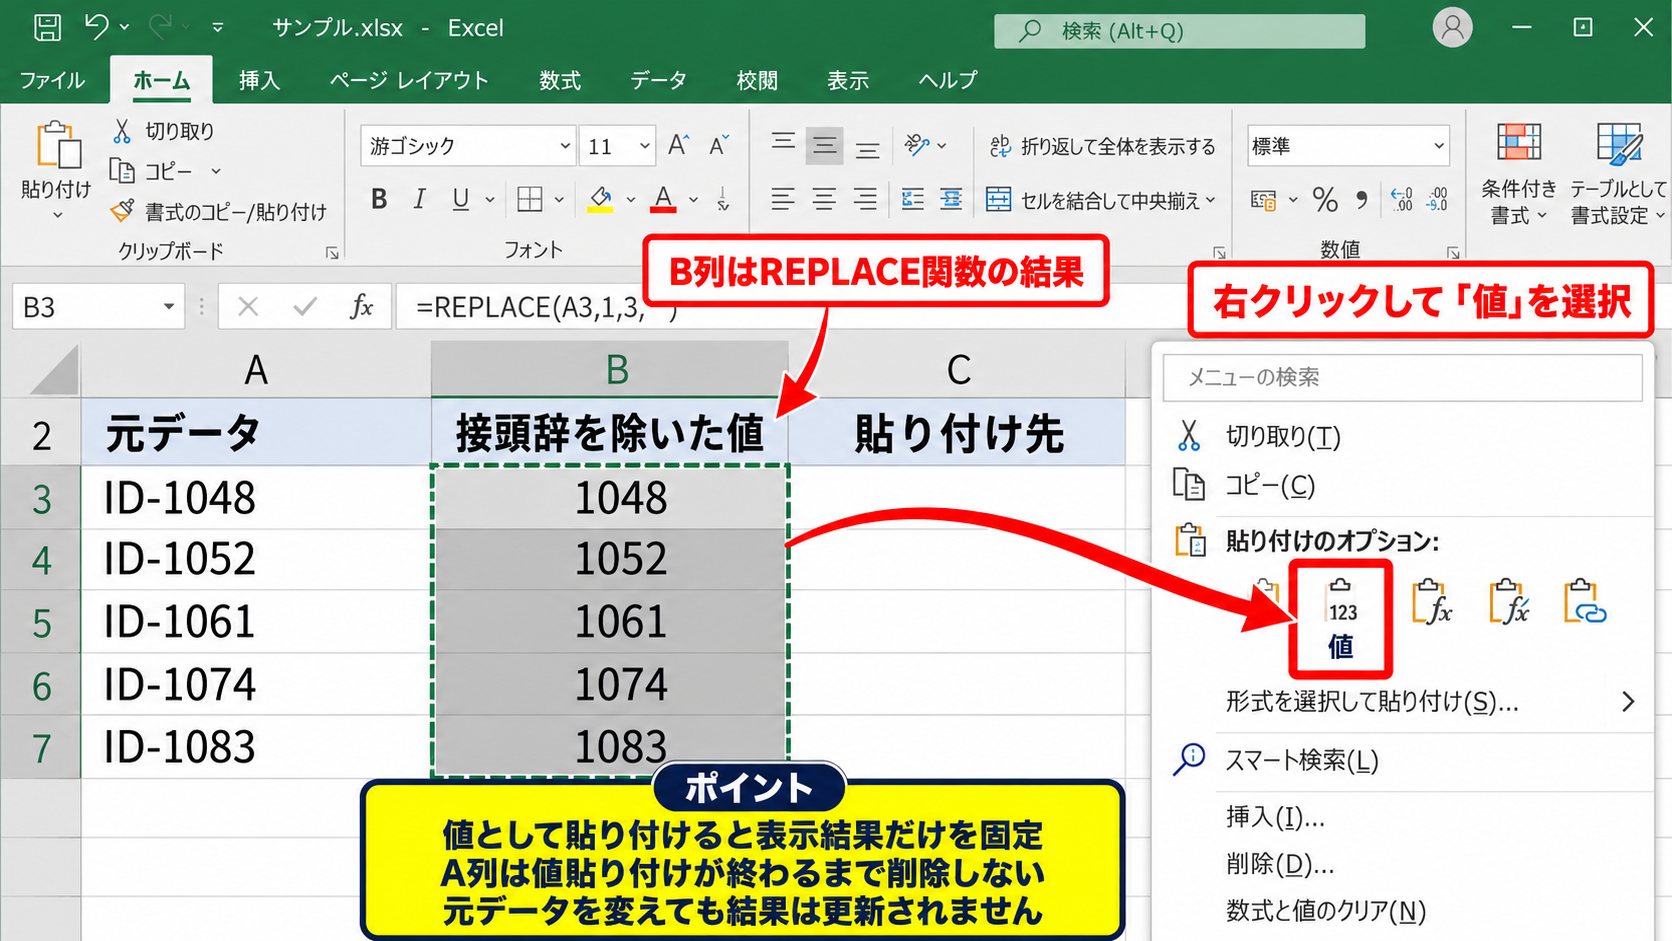Expand the merge and center dropdown arrow
The height and width of the screenshot is (941, 1672).
pos(1211,200)
